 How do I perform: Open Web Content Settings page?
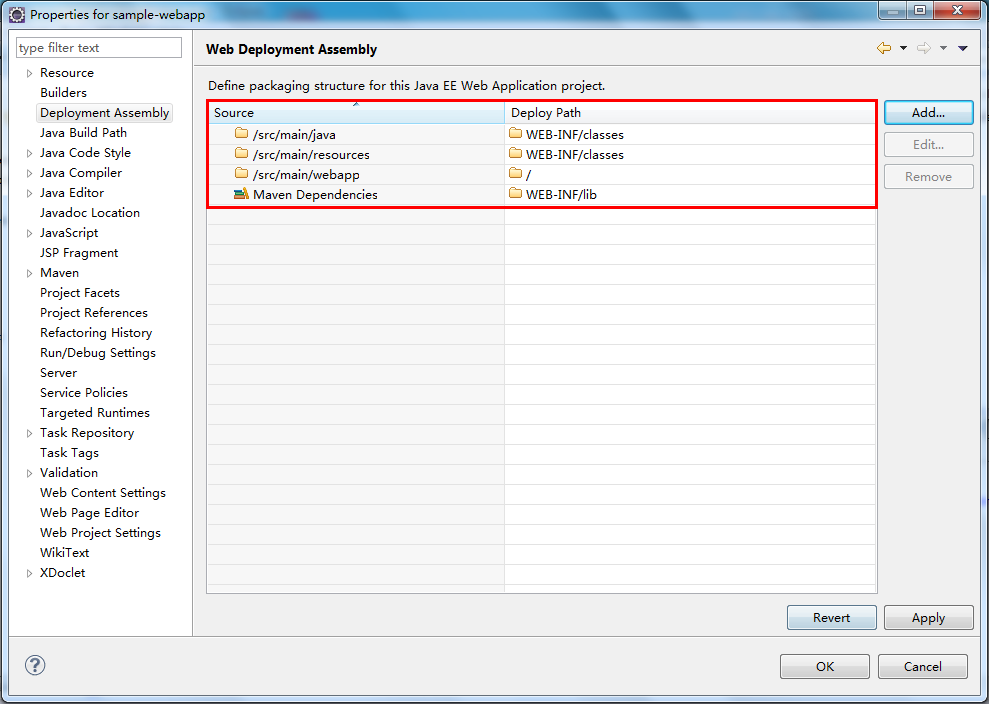103,493
